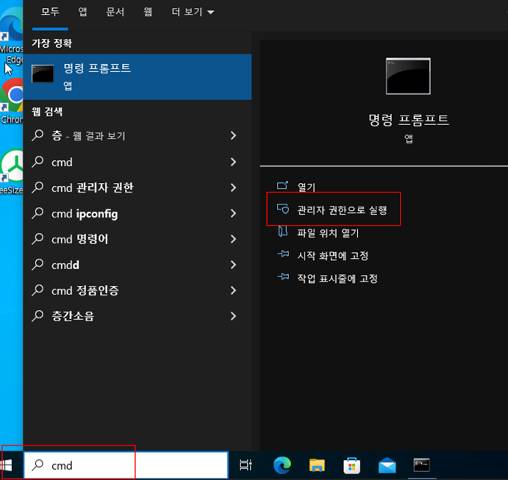The width and height of the screenshot is (508, 480).
Task: Expand arrow next to cmd ipconfig suggestion
Action: coord(233,213)
